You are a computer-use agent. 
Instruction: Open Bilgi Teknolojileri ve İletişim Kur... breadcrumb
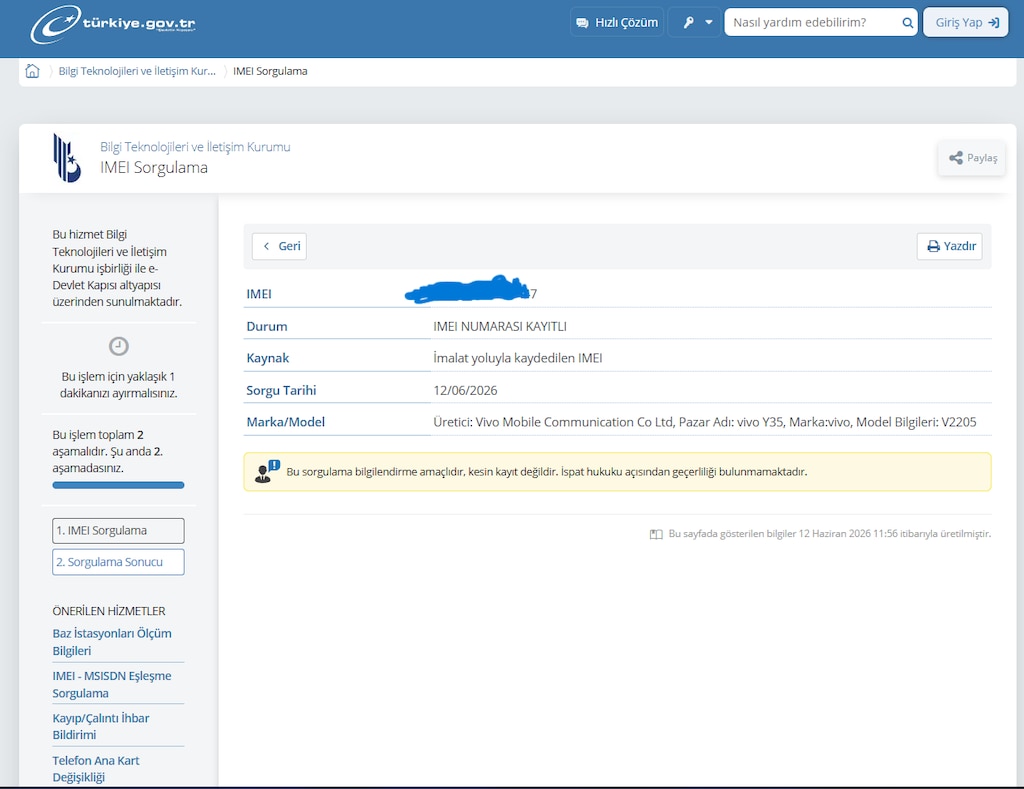[137, 71]
